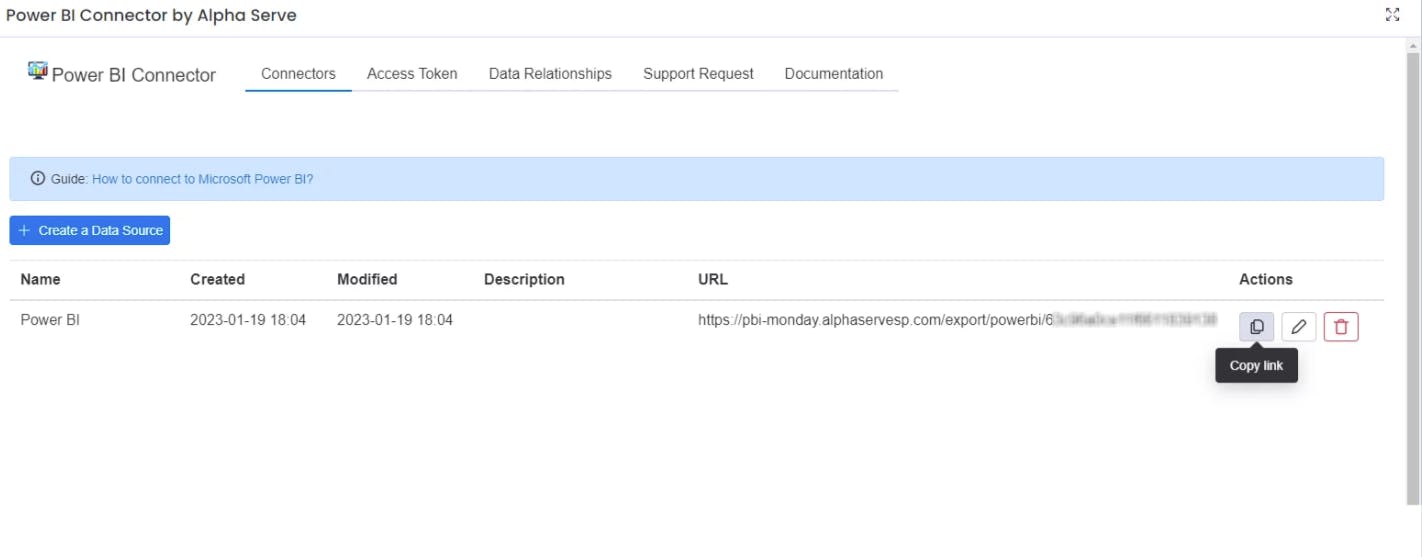Expand the app to fullscreen view
1422x557 pixels.
[1392, 15]
